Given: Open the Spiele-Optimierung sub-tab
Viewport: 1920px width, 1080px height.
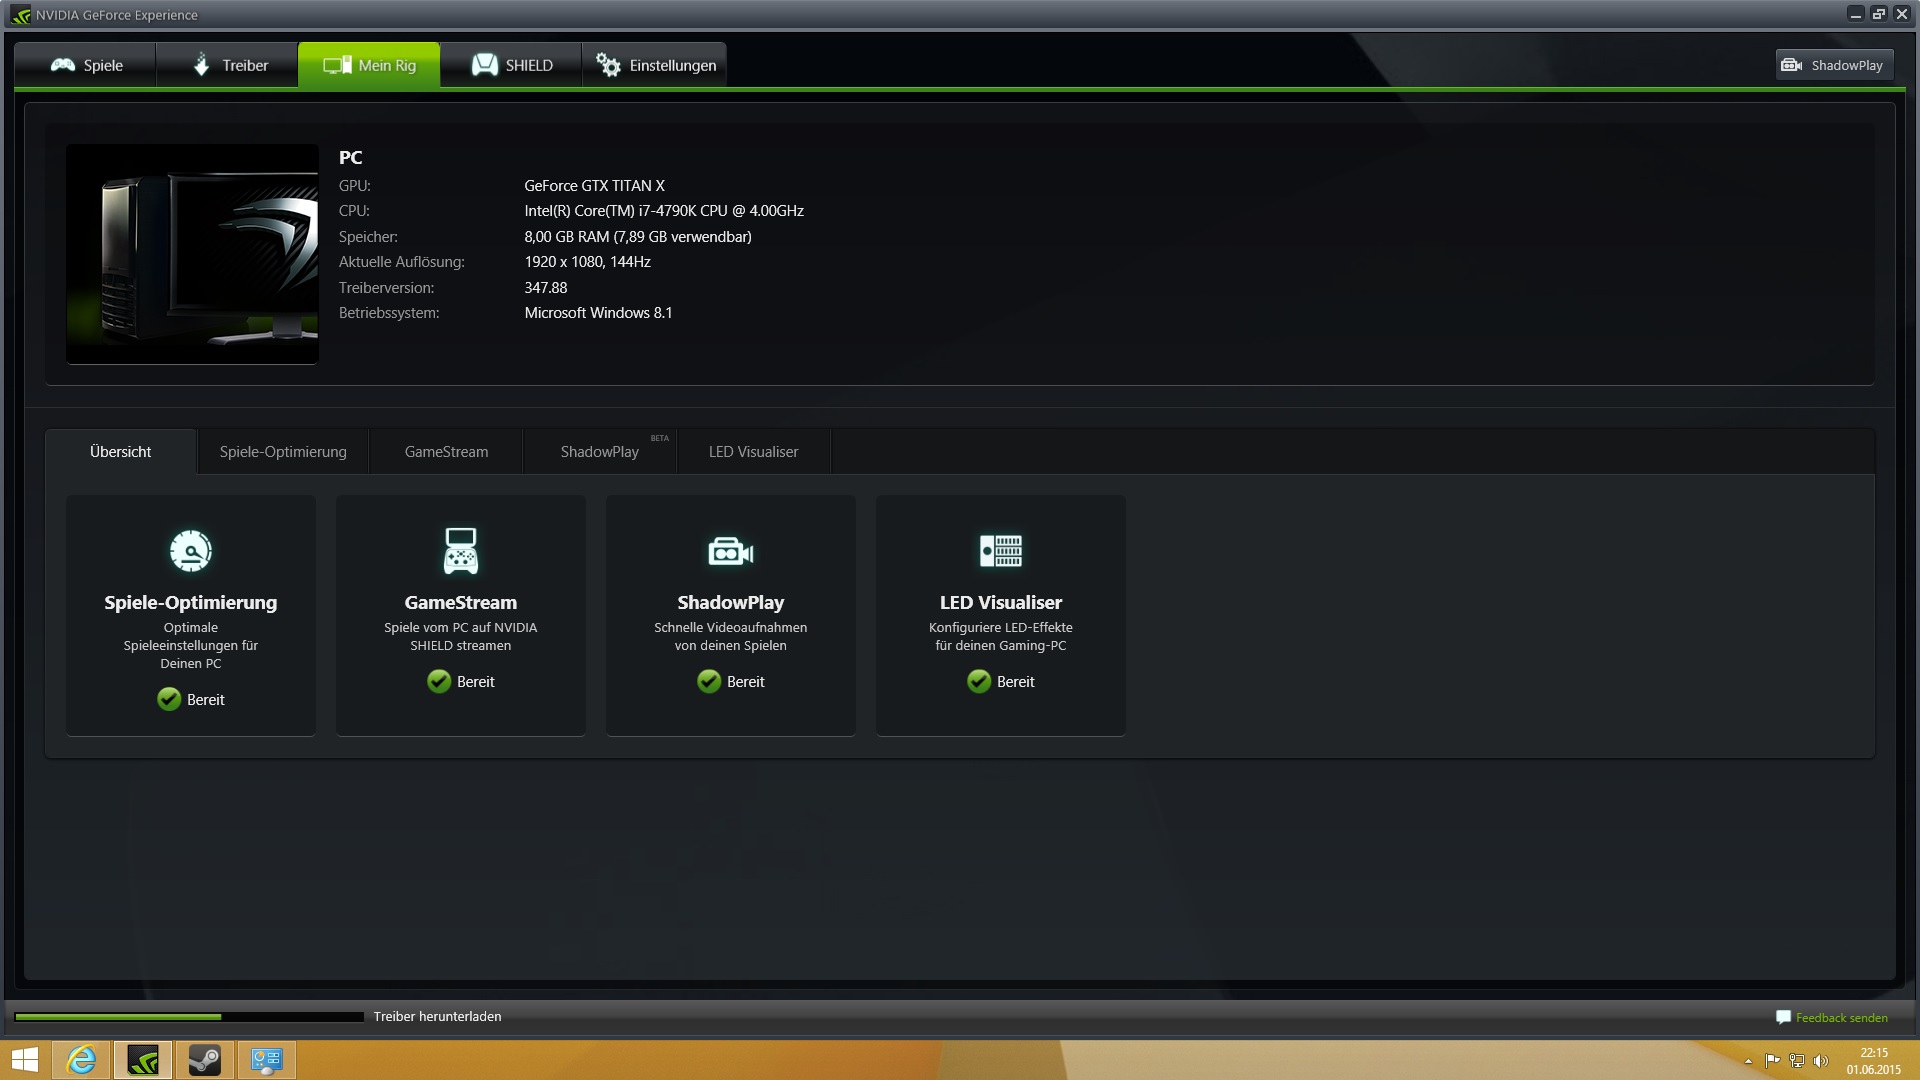Looking at the screenshot, I should coord(283,452).
